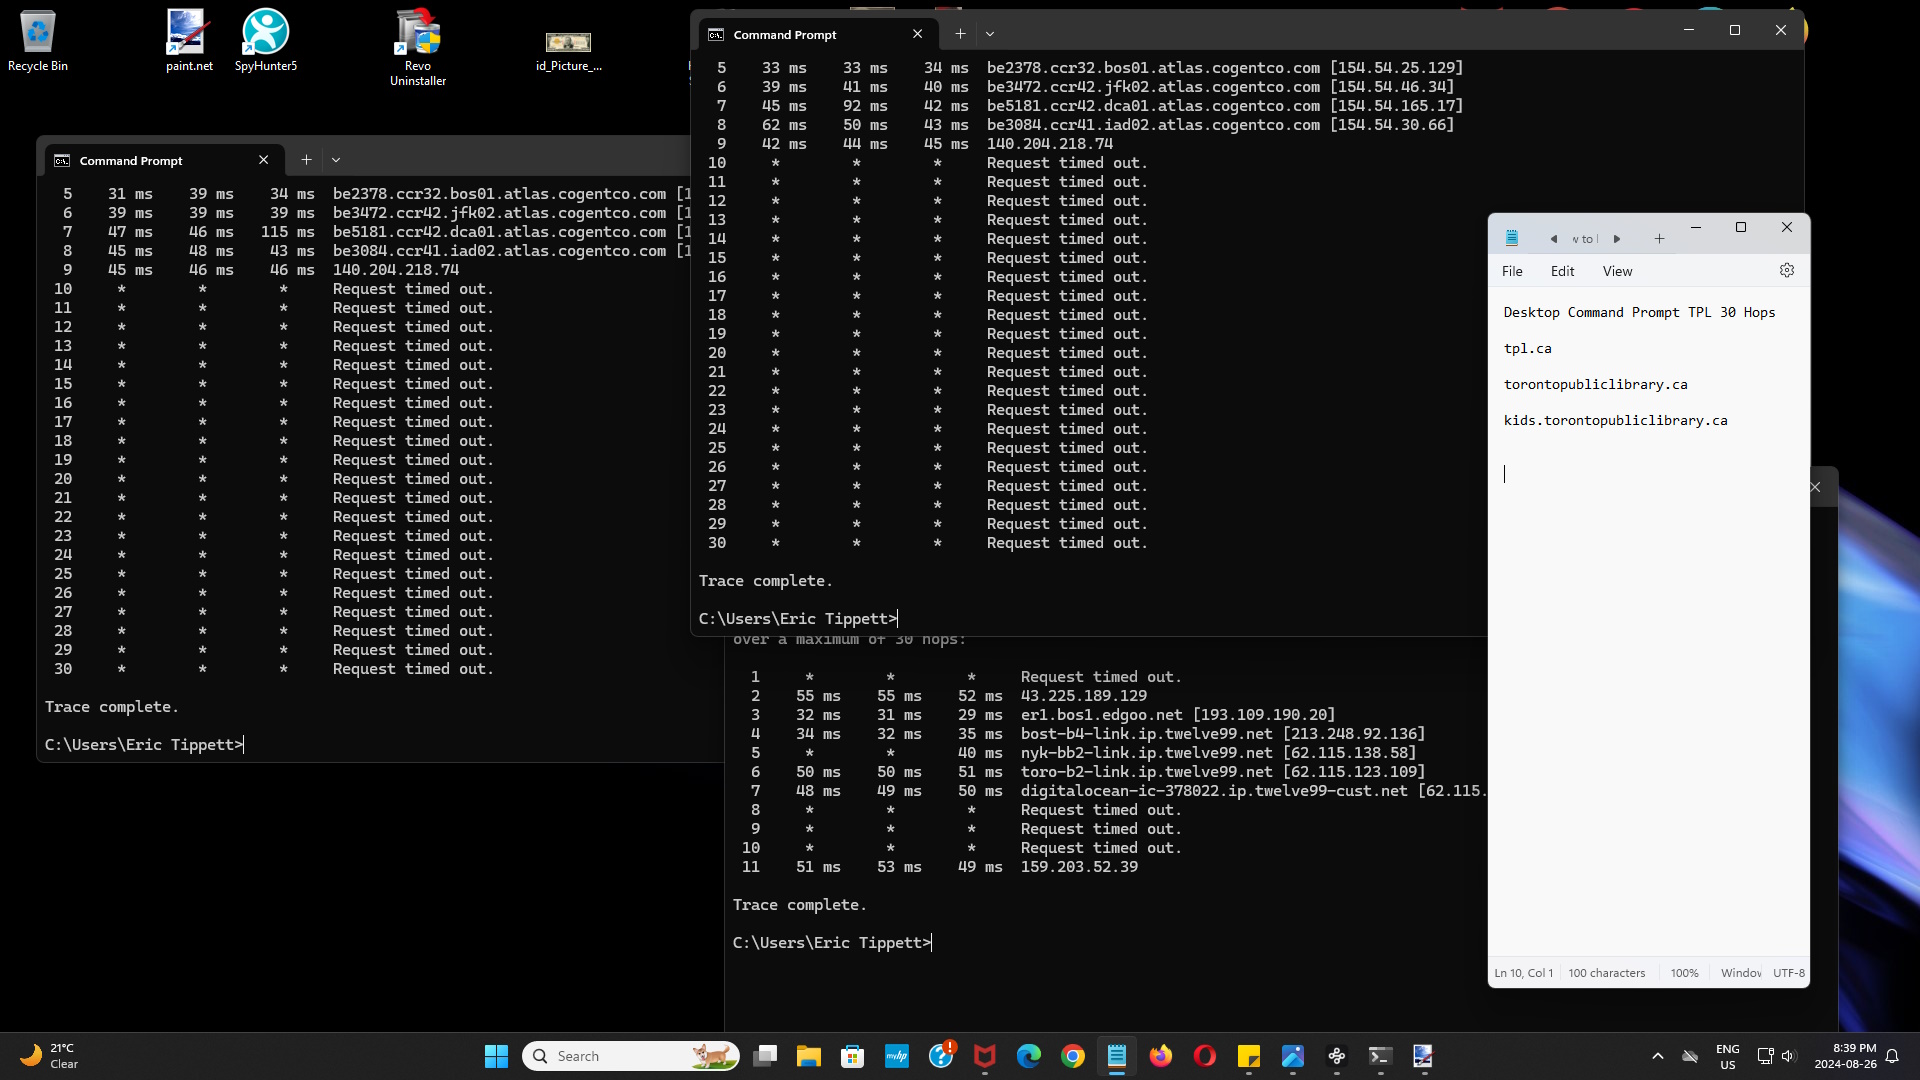
Task: Open the Edit menu in Notepad
Action: pos(1562,271)
